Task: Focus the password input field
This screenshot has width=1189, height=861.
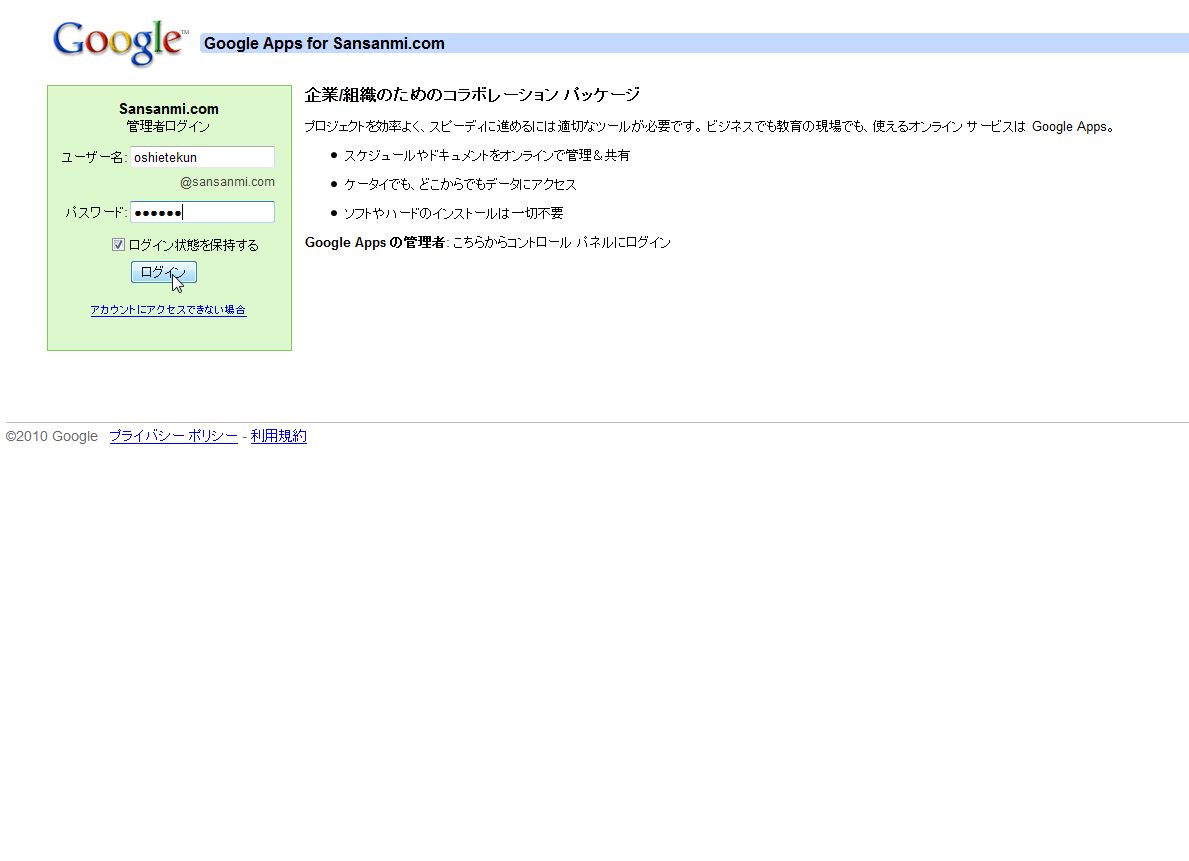Action: coord(202,212)
